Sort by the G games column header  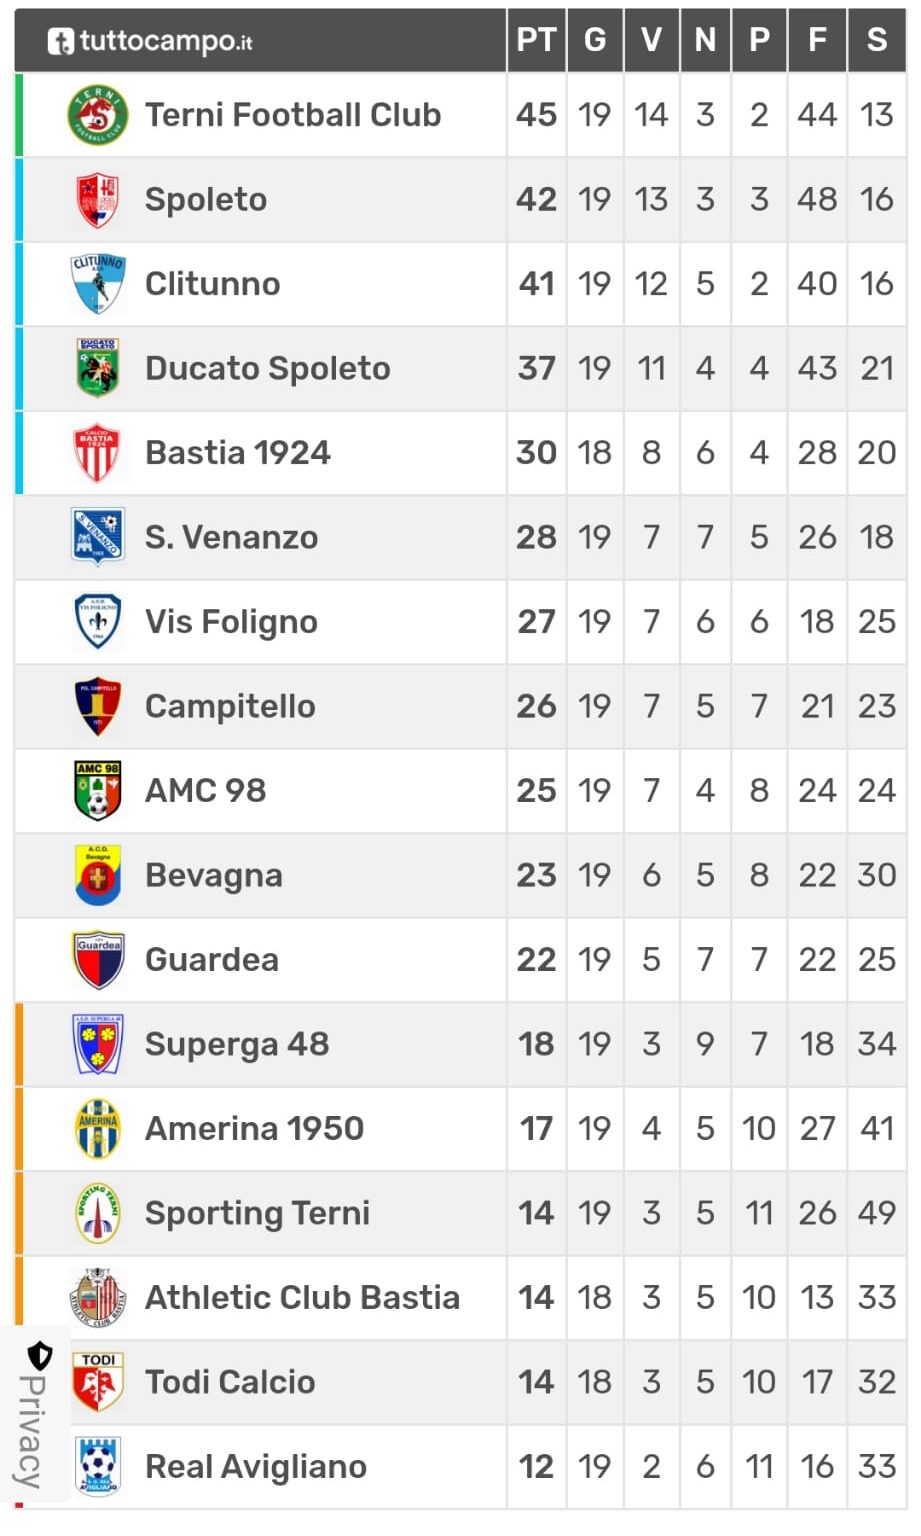pos(595,40)
